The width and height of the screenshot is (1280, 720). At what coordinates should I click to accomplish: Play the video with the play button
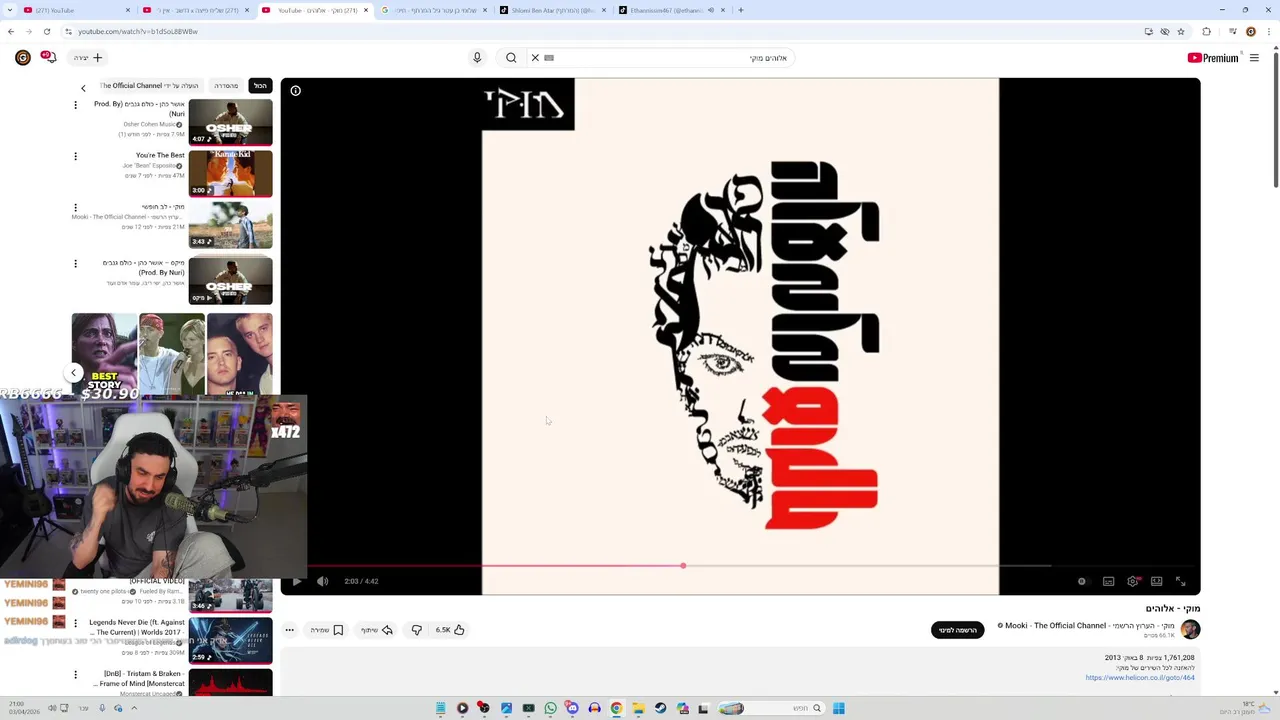[x=297, y=581]
